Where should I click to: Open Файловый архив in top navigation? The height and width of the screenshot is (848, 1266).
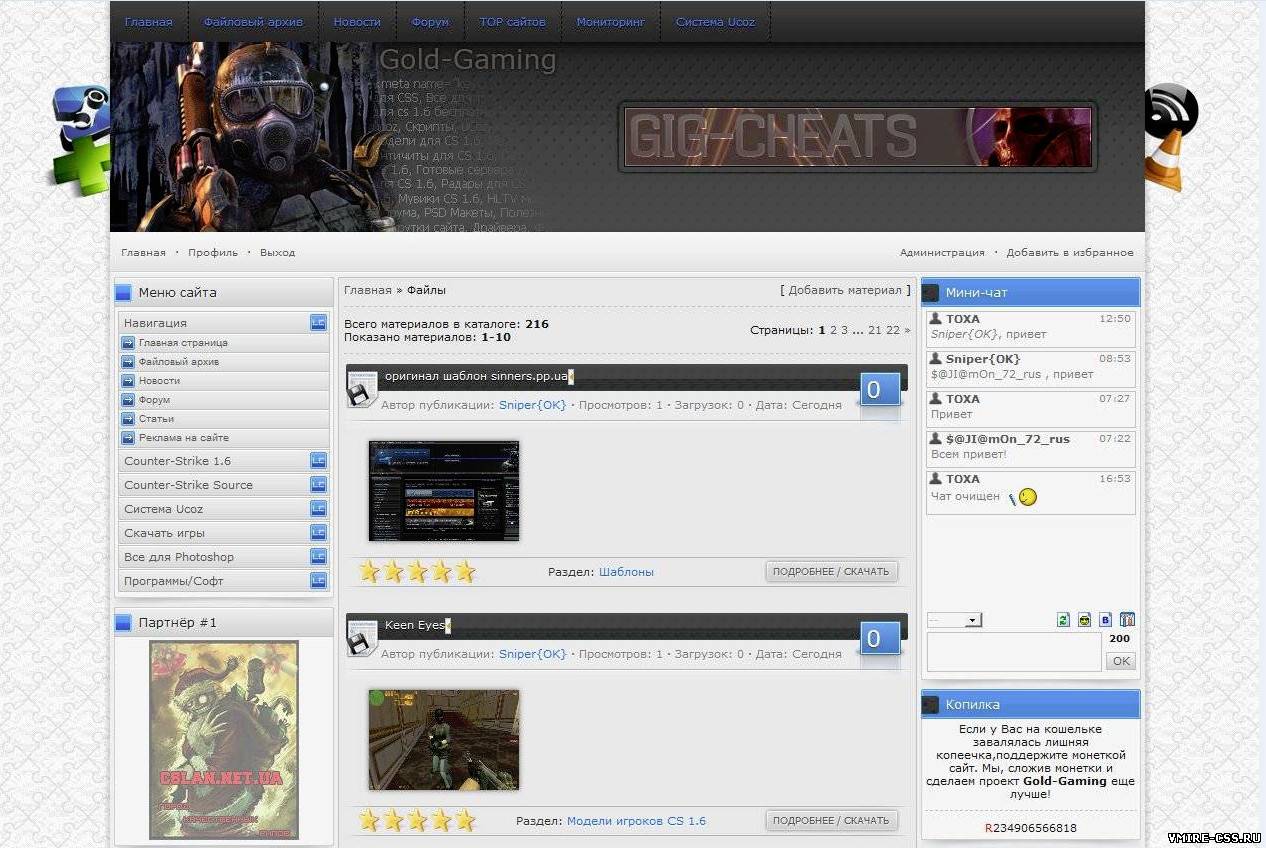pyautogui.click(x=253, y=22)
